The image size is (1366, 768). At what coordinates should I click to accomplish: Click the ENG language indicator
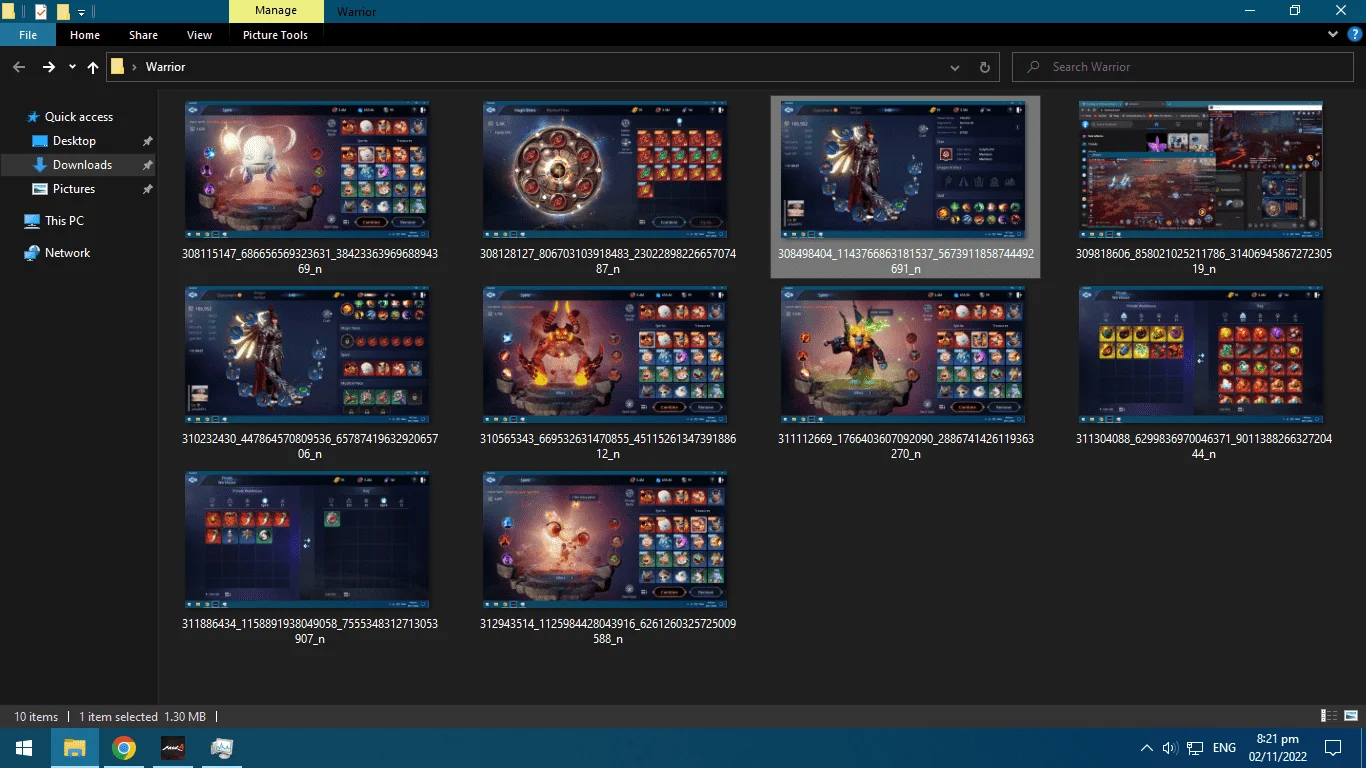(x=1224, y=748)
